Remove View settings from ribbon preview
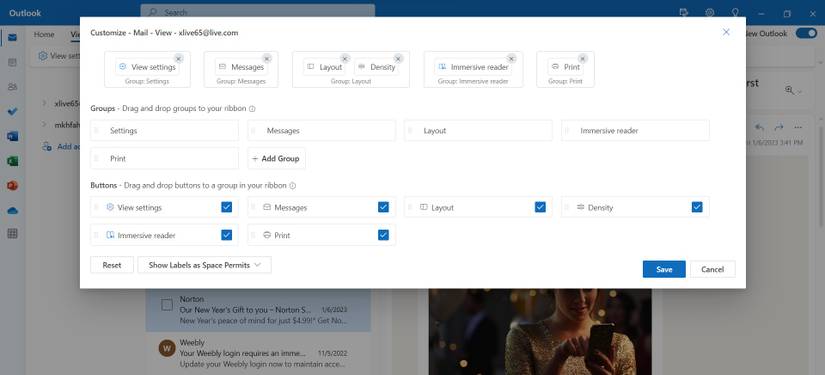The width and height of the screenshot is (825, 375). pyautogui.click(x=178, y=59)
